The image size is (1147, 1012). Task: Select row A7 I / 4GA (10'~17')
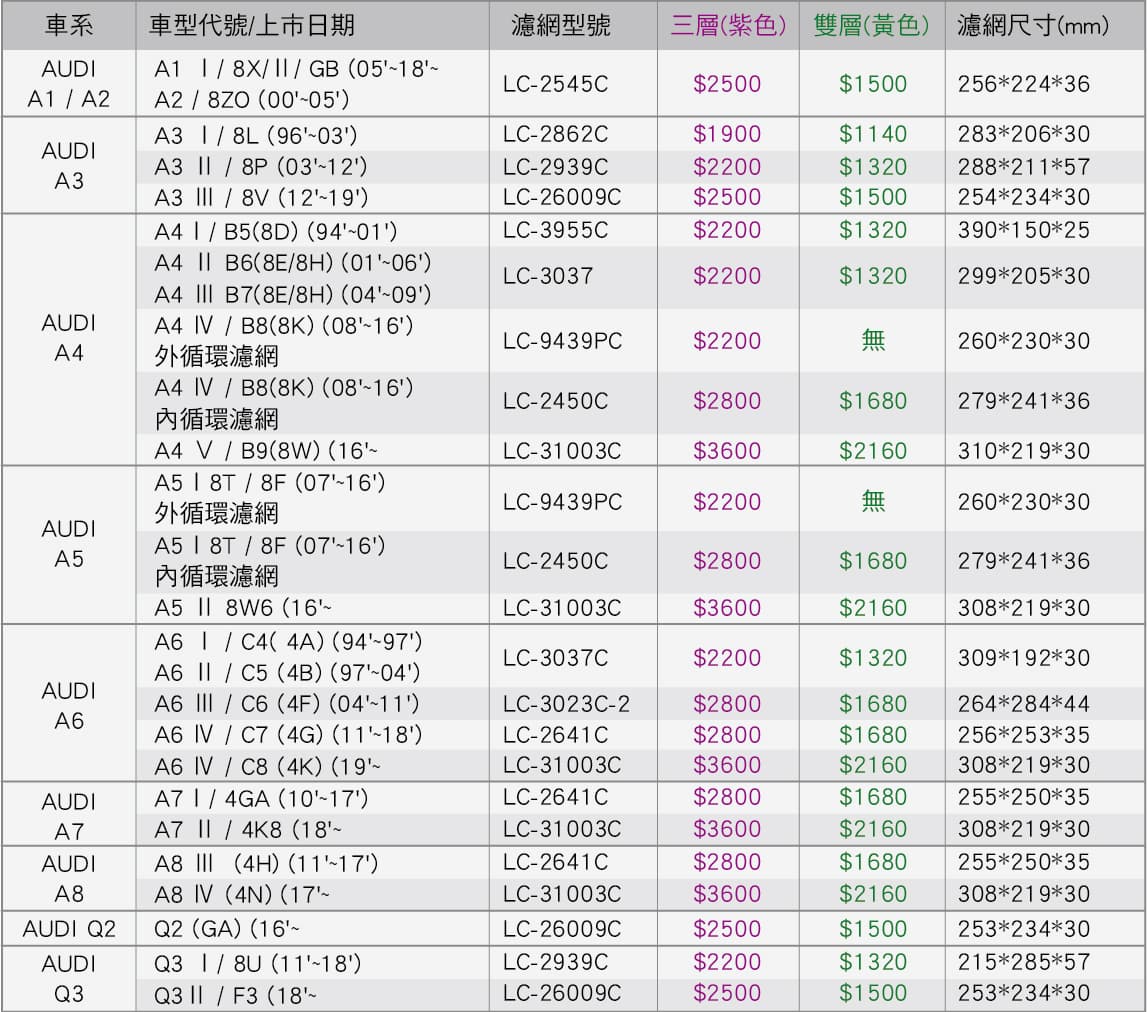click(x=261, y=798)
